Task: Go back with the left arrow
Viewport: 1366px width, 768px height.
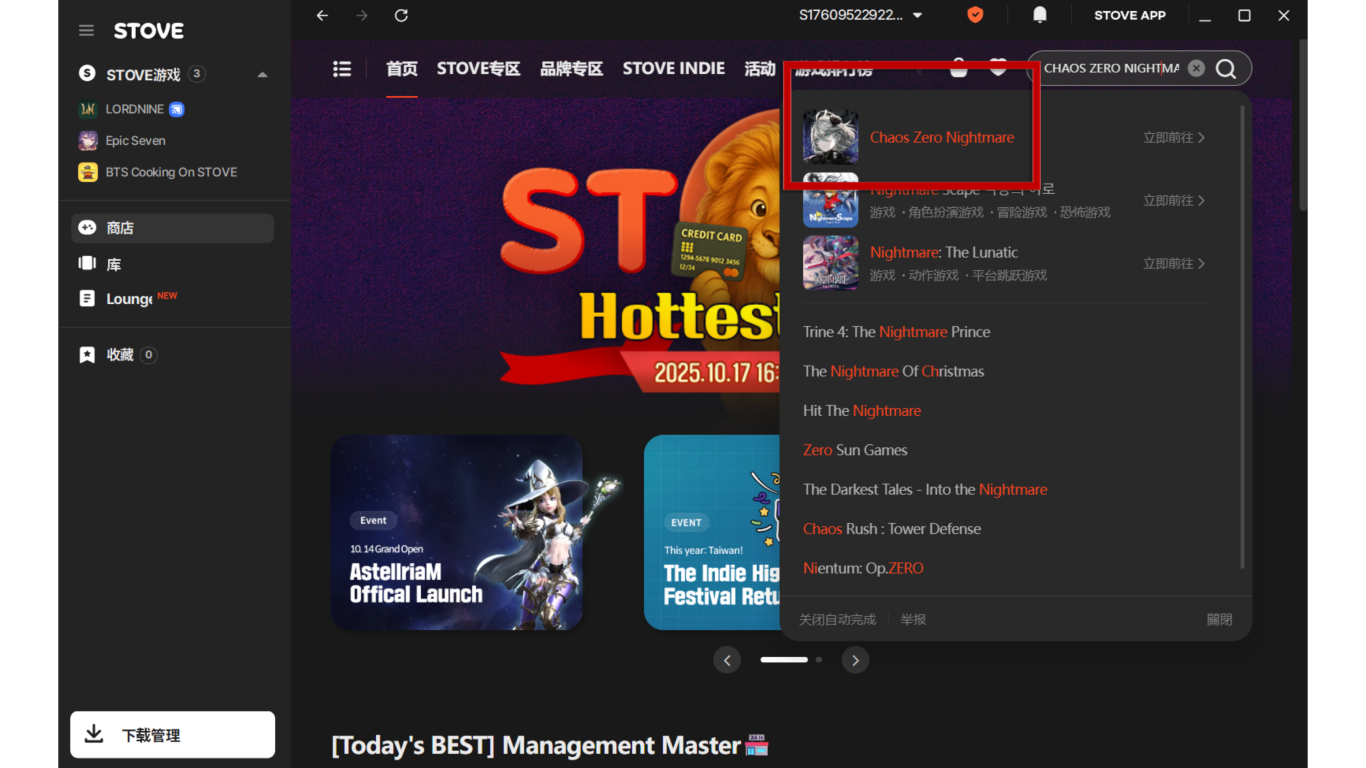Action: click(322, 15)
